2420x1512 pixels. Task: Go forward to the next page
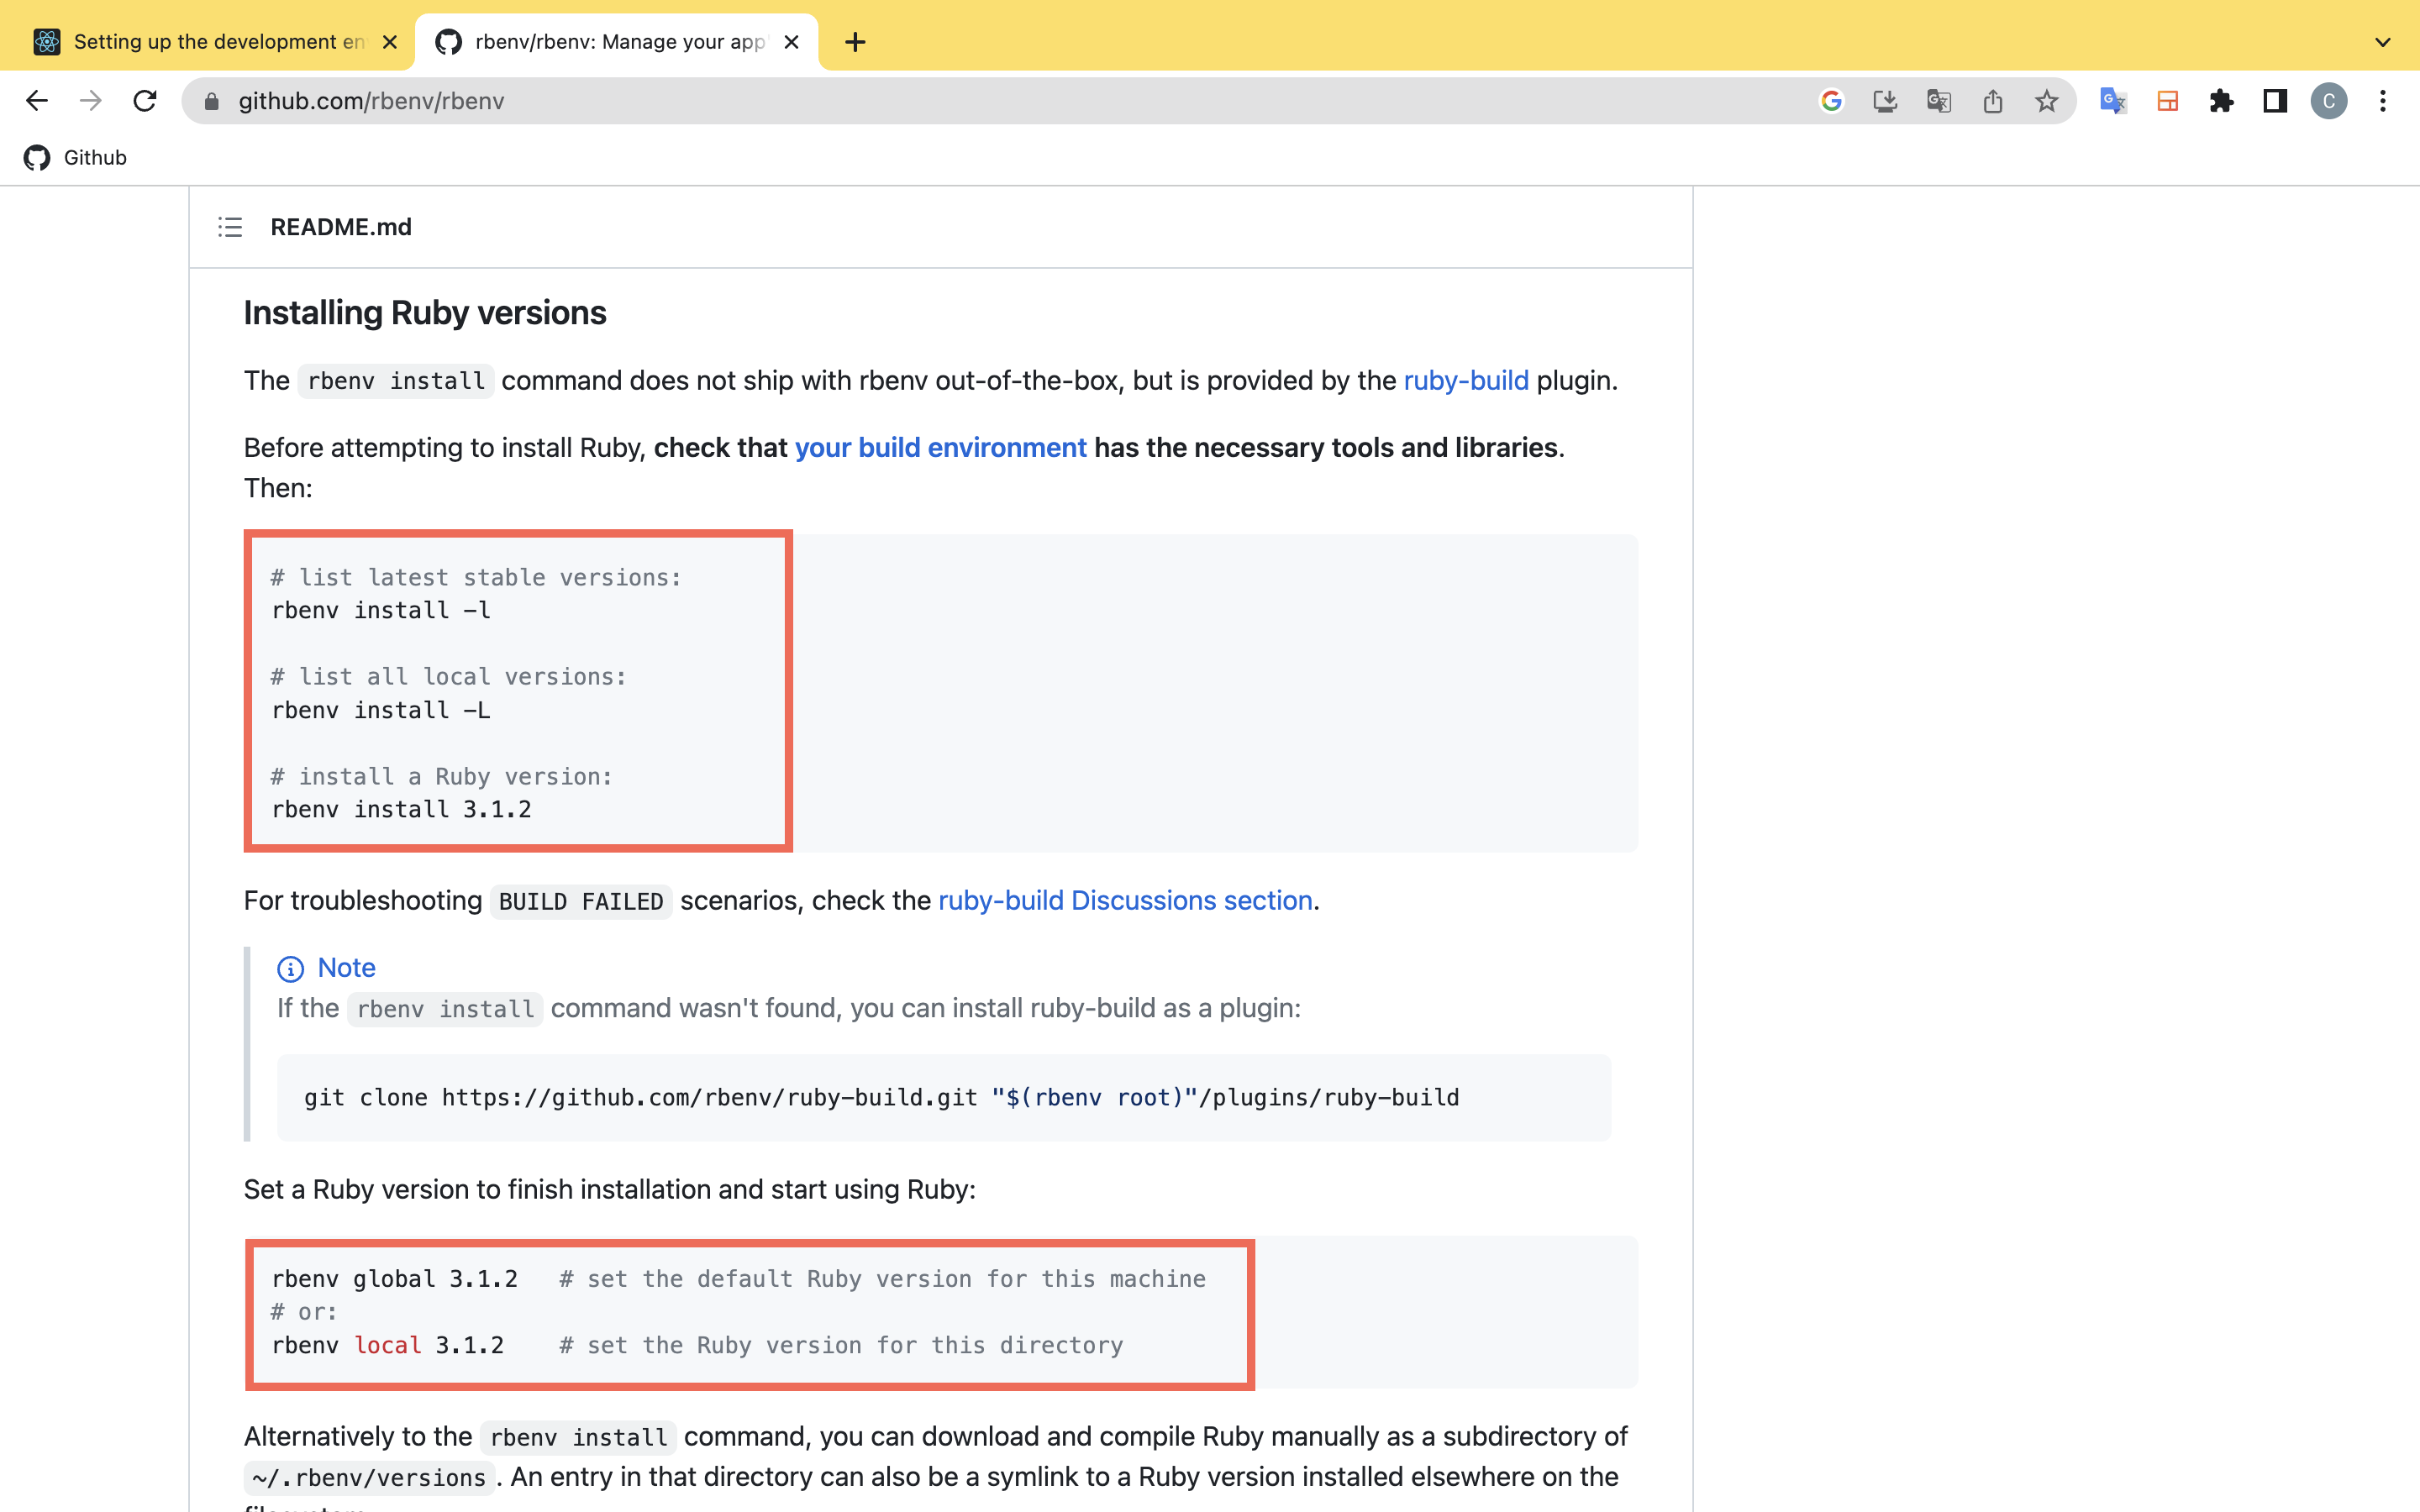tap(91, 101)
